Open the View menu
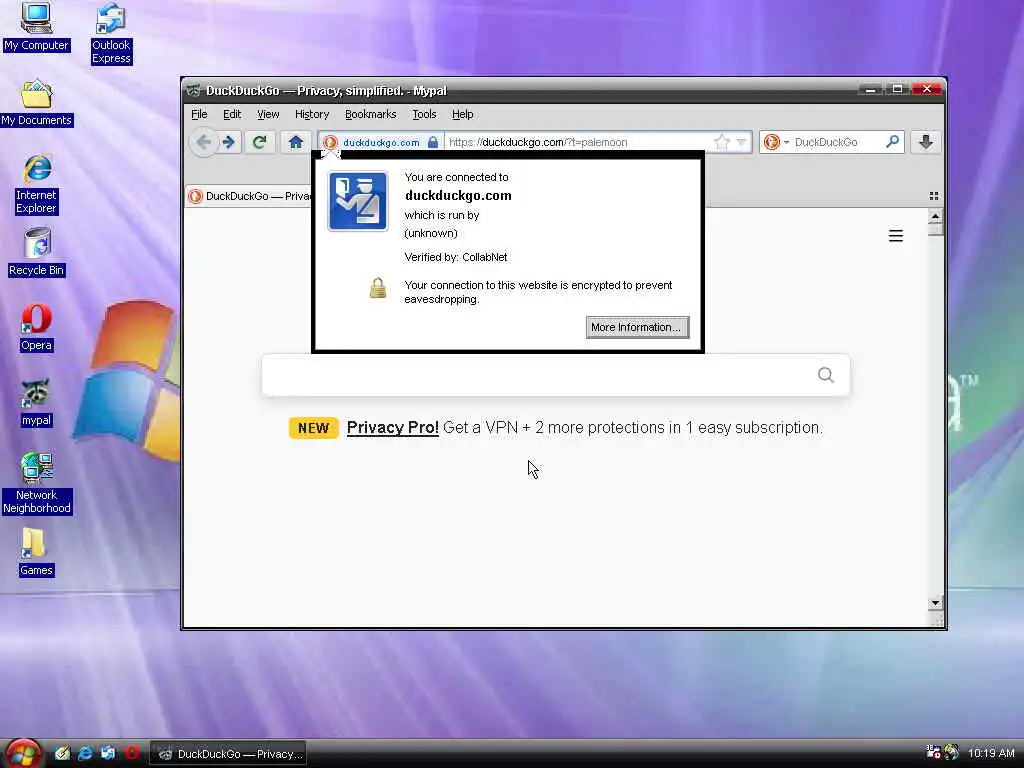This screenshot has height=768, width=1024. click(268, 114)
